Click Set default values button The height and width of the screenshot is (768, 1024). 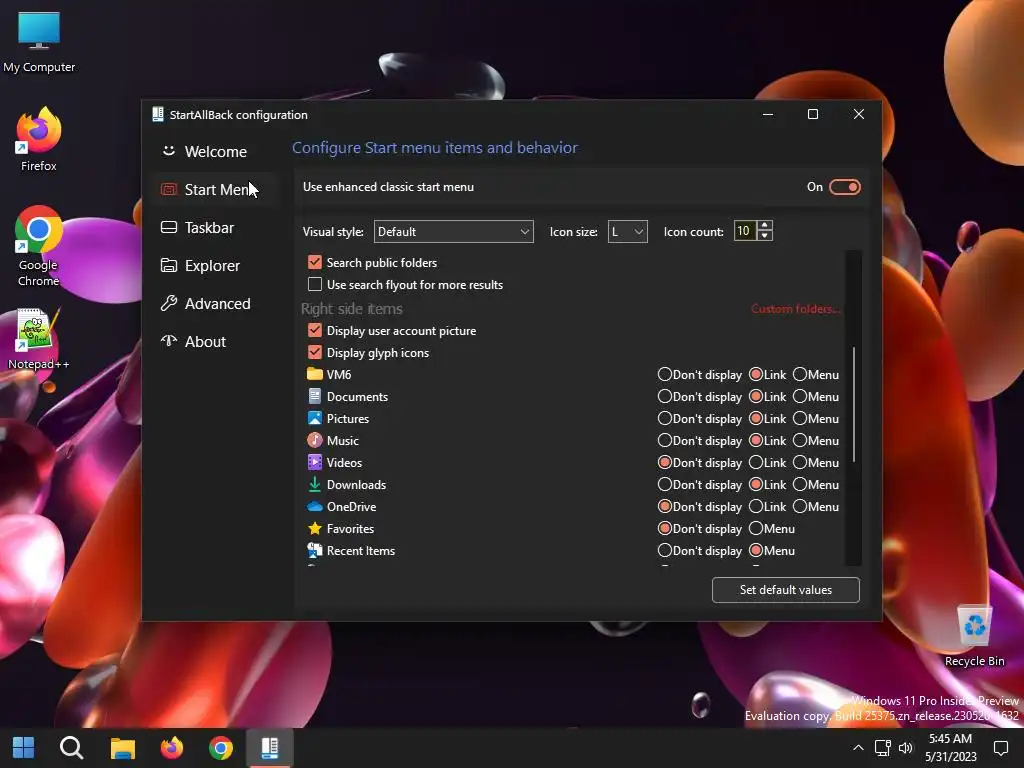(x=786, y=590)
